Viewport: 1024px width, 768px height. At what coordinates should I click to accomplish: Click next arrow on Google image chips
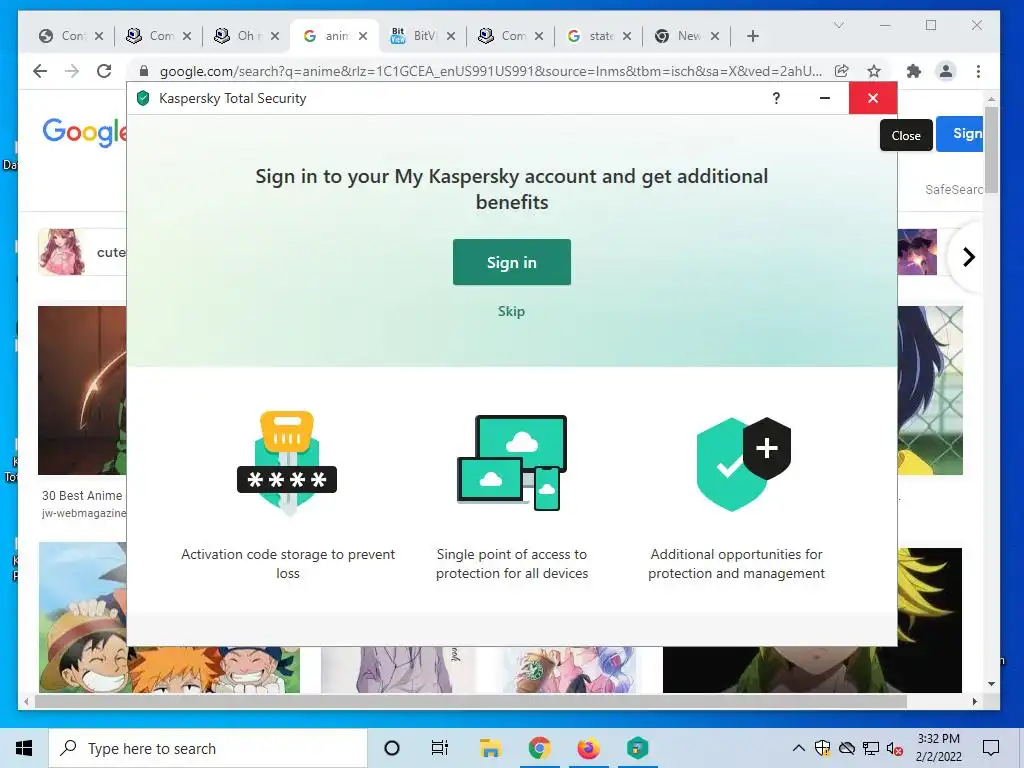[968, 257]
